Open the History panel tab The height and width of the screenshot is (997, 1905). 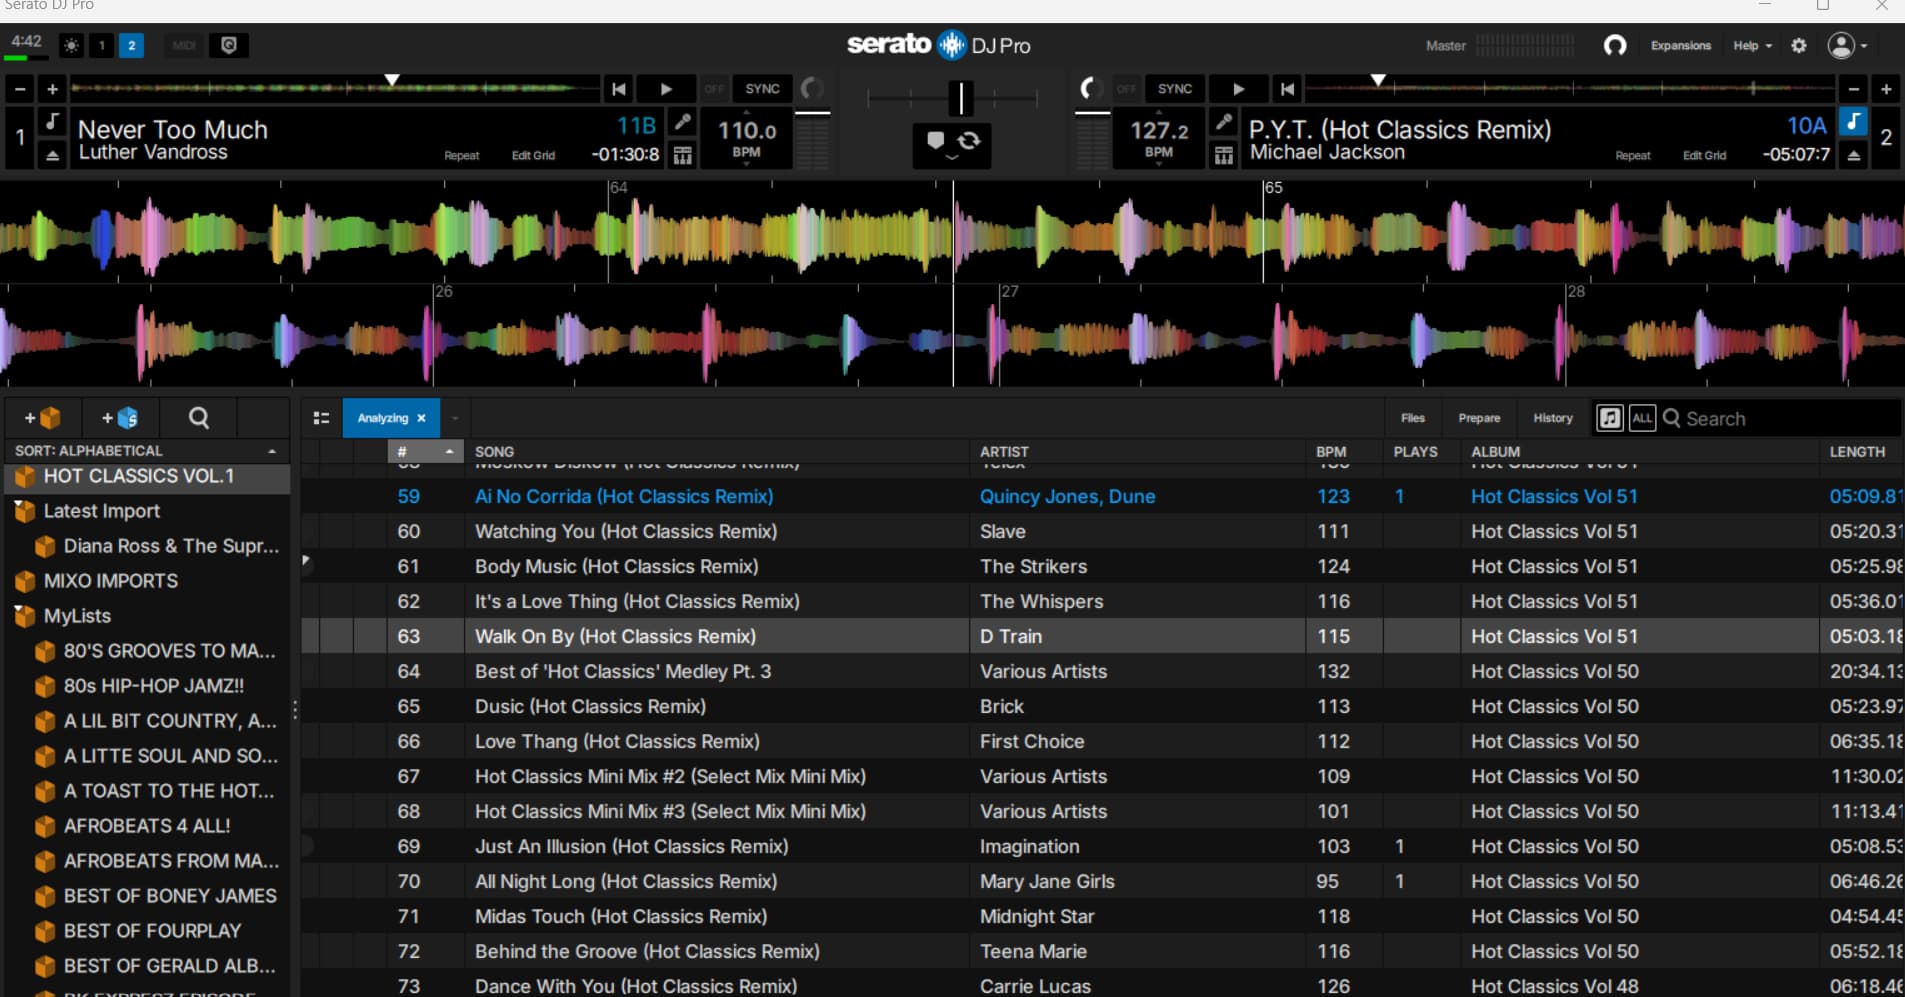tap(1552, 418)
